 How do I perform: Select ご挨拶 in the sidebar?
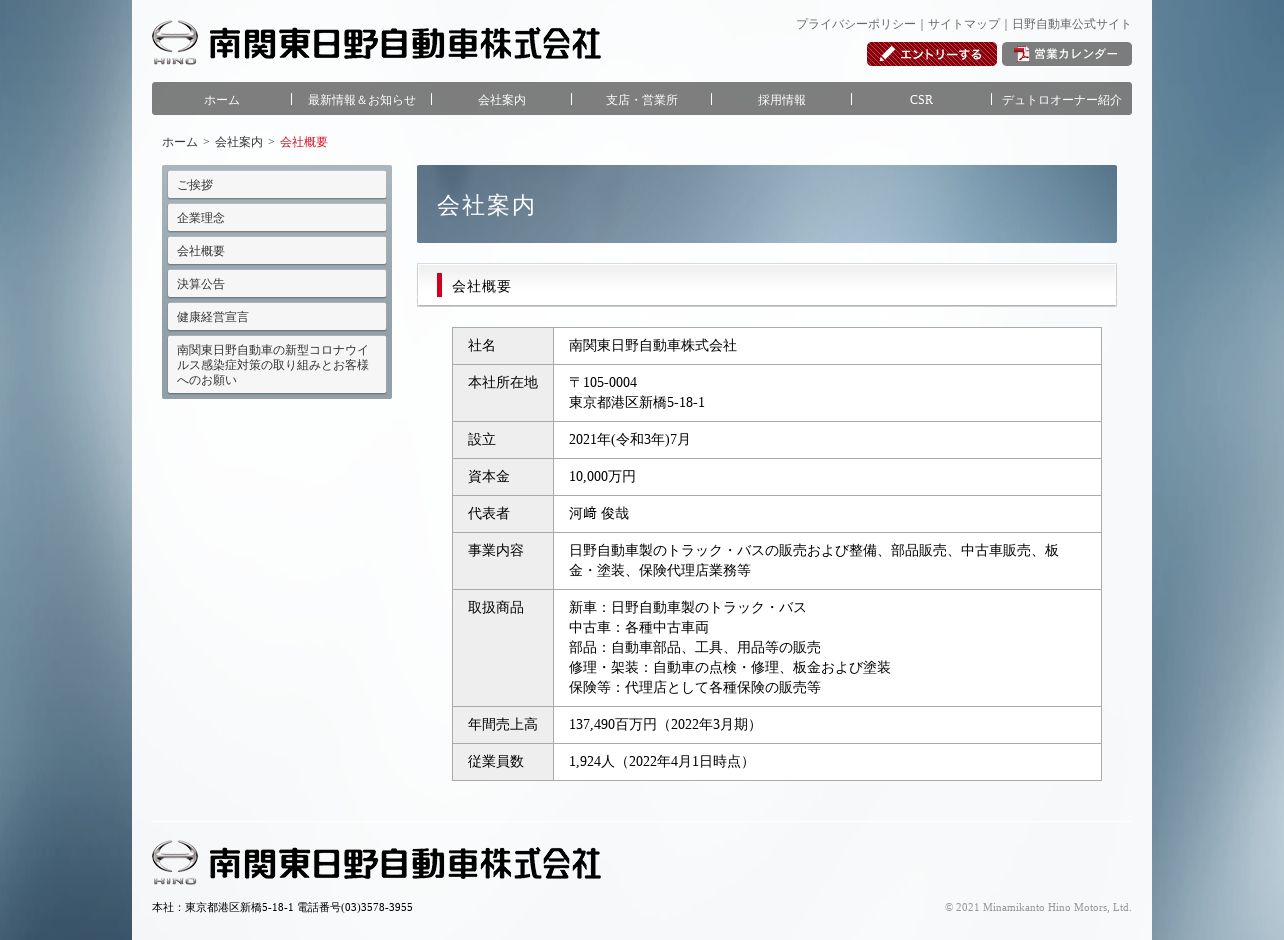[277, 185]
